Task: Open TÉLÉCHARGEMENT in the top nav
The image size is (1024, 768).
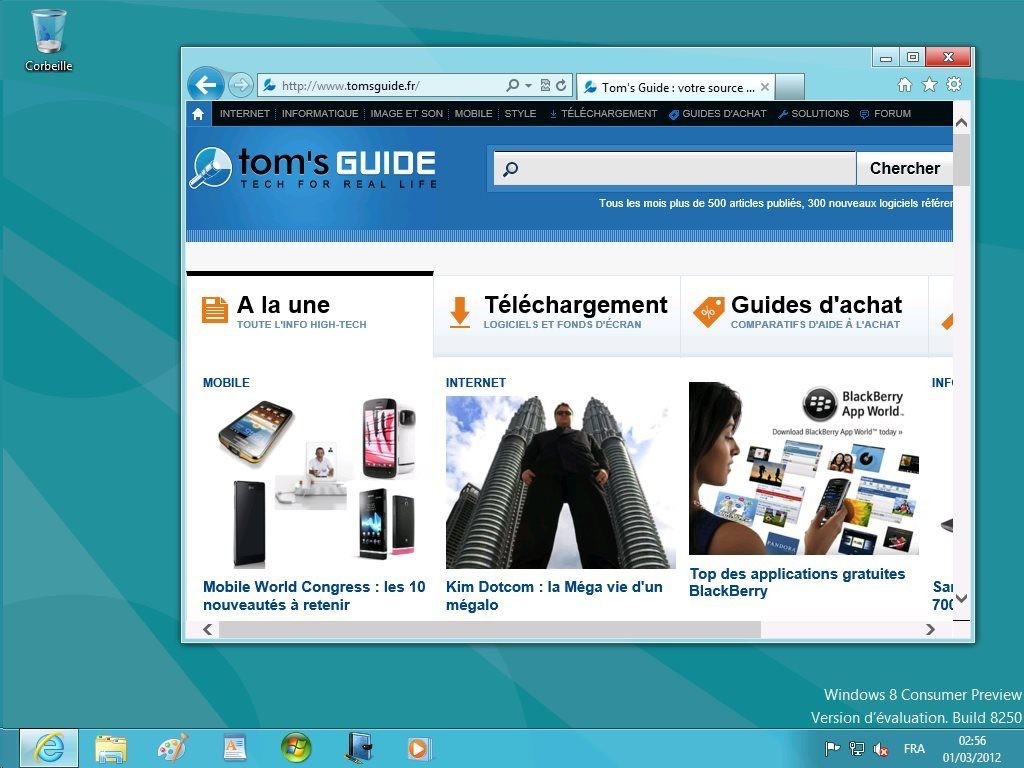Action: [x=603, y=114]
